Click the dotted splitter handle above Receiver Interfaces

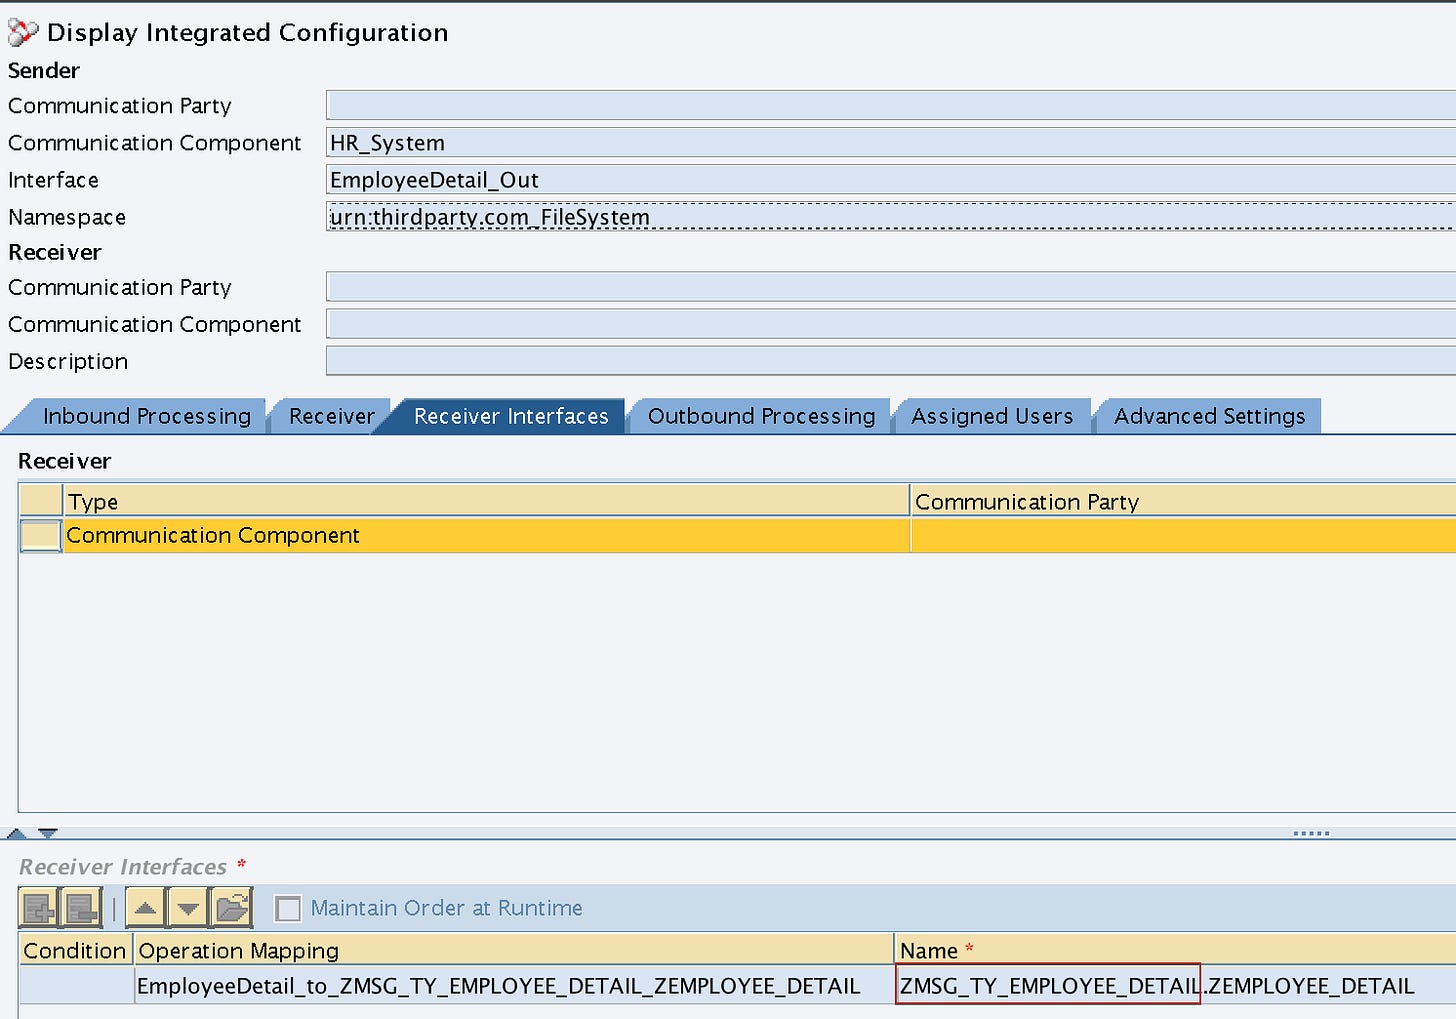point(1310,833)
